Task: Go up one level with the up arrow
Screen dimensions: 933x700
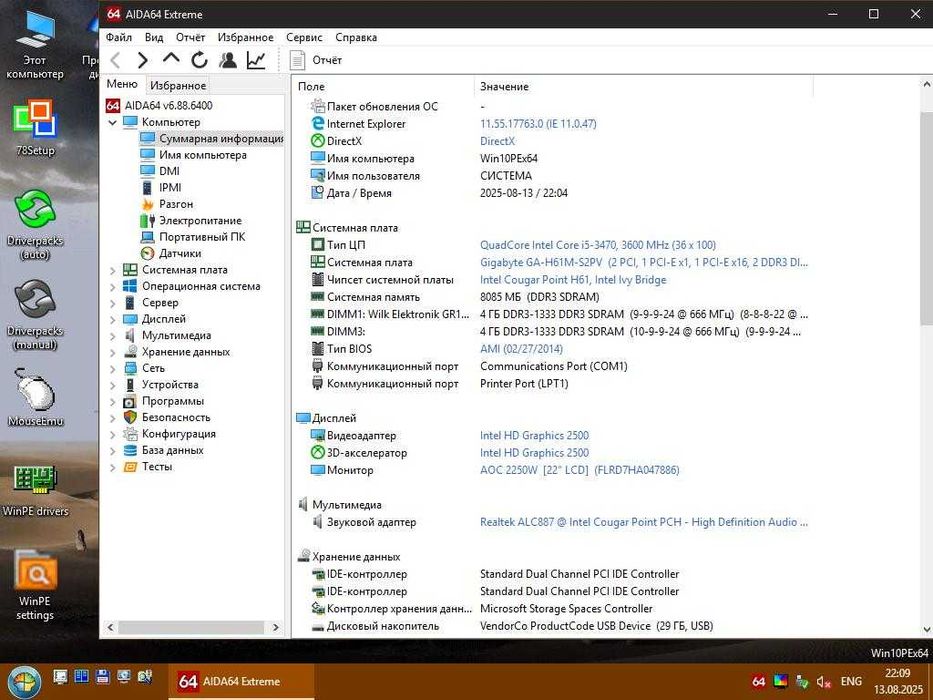Action: point(171,59)
